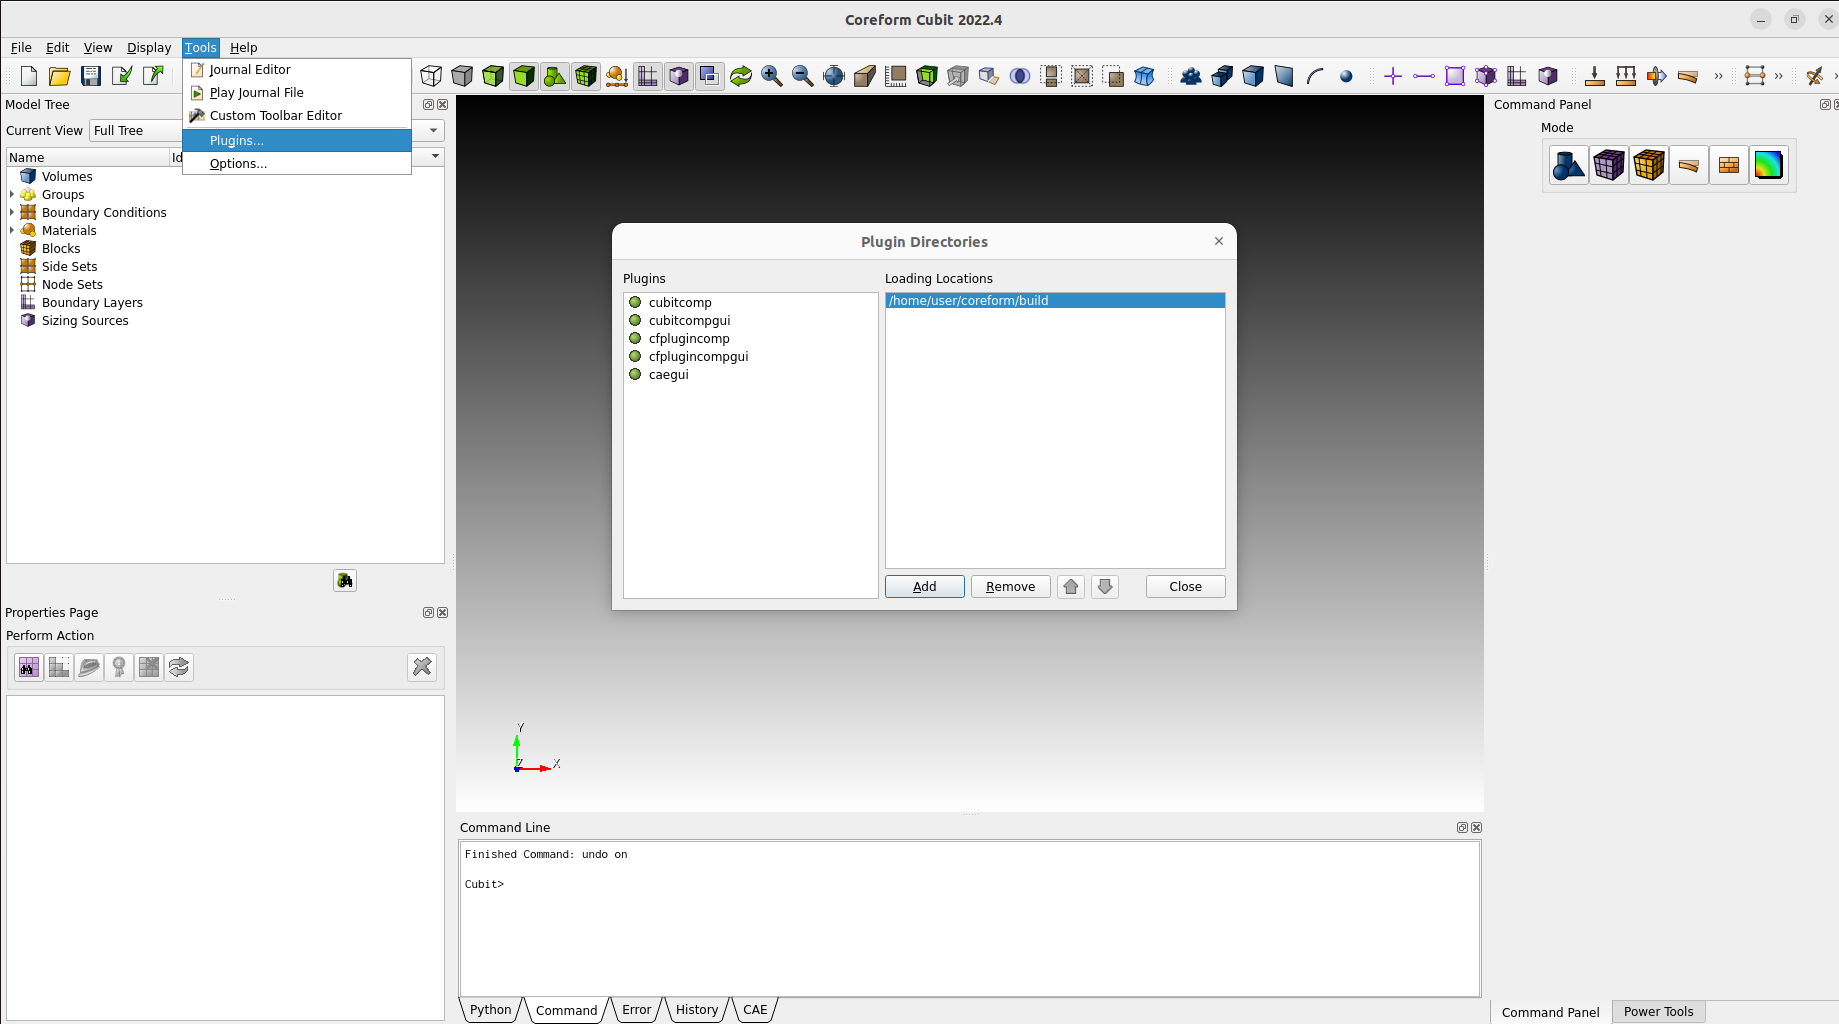
Task: Open purple Mesh mode in Command Panel
Action: 1609,165
